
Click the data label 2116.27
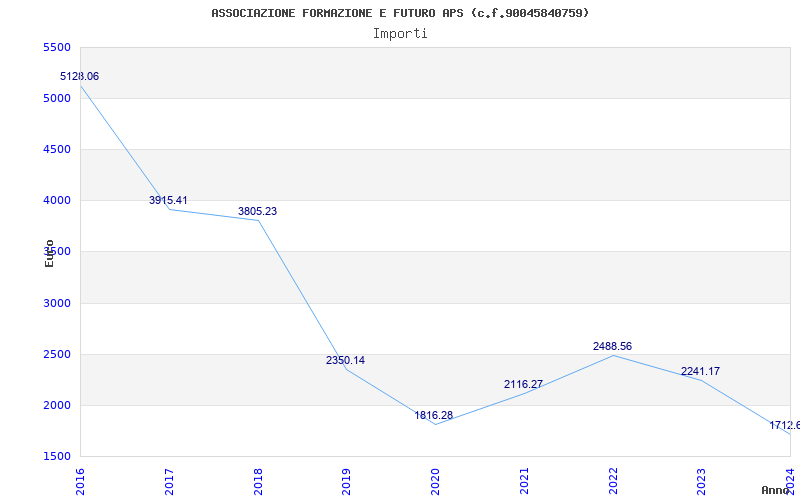pos(523,384)
